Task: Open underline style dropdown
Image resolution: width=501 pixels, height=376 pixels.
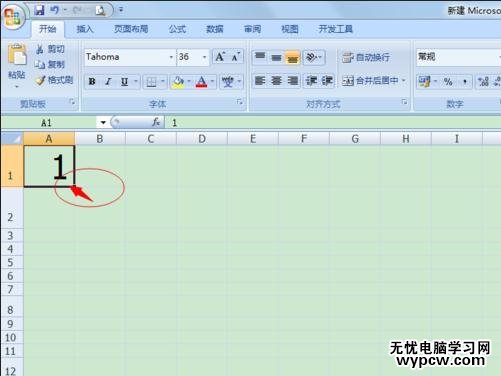Action: (x=136, y=81)
